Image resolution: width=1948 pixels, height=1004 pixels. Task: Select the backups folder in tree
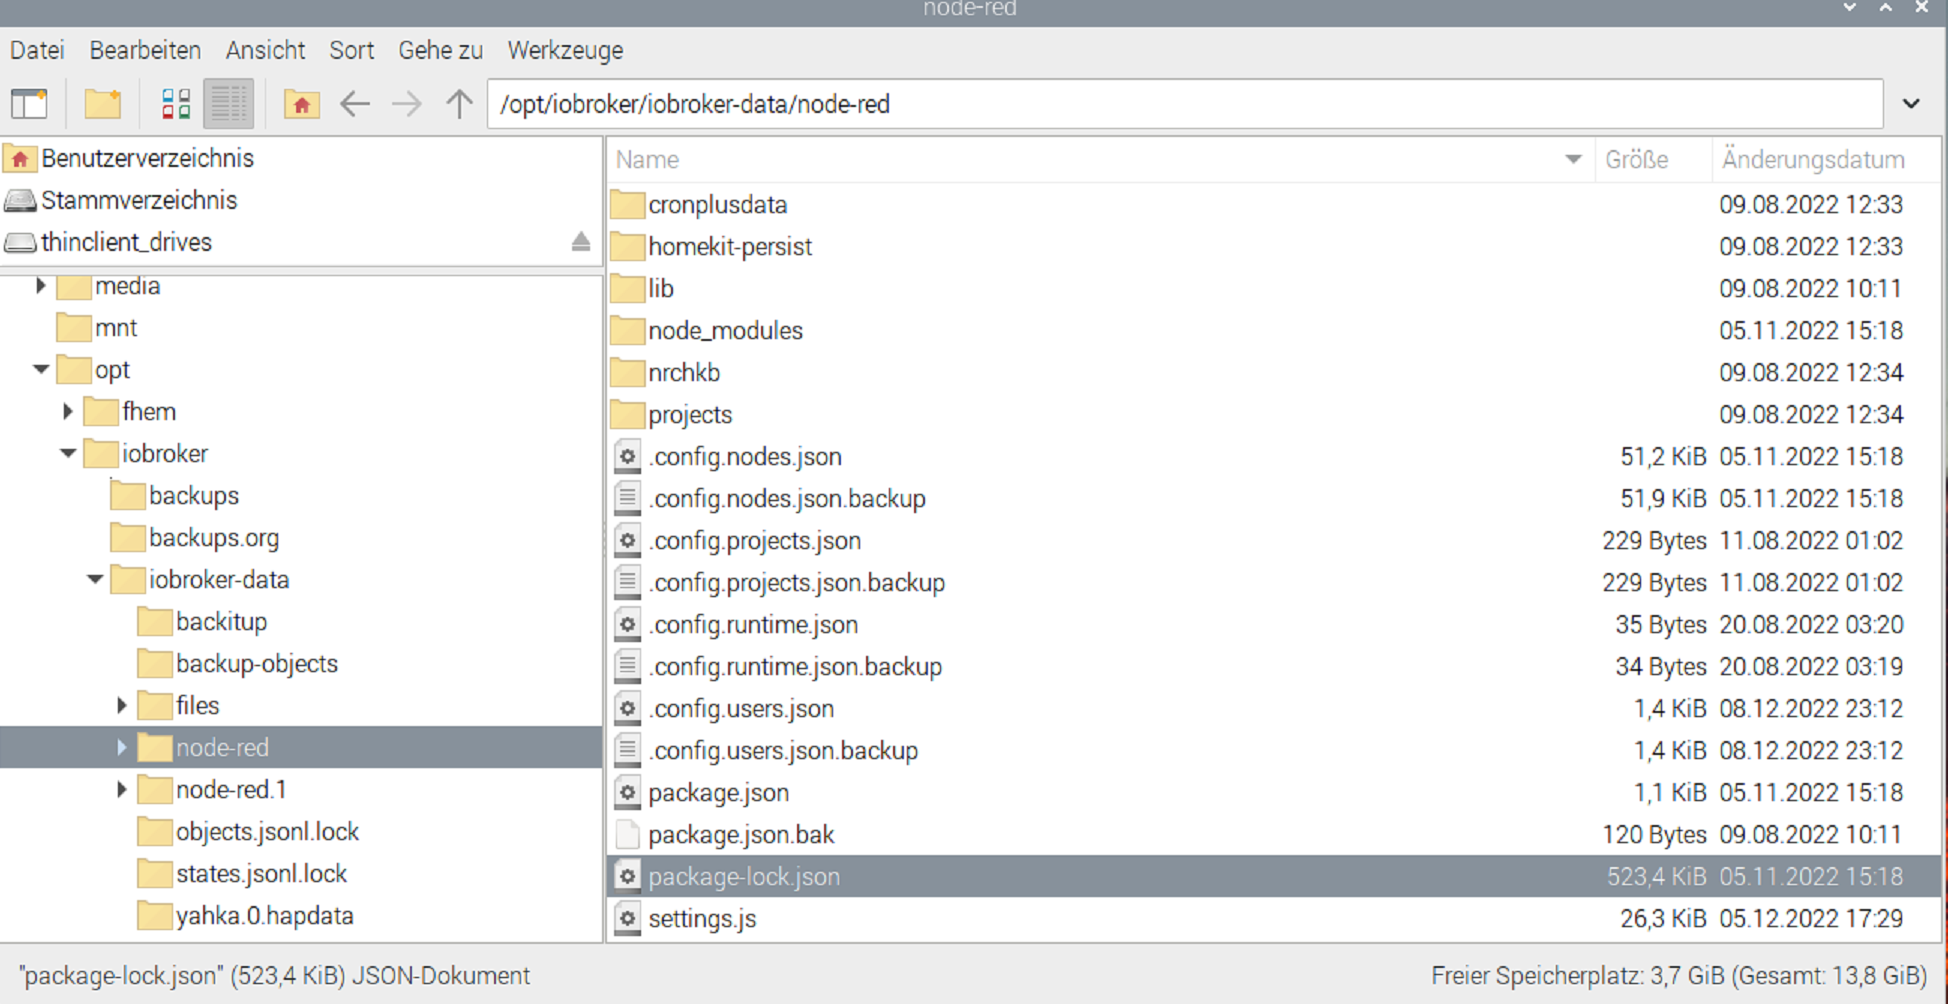point(175,496)
